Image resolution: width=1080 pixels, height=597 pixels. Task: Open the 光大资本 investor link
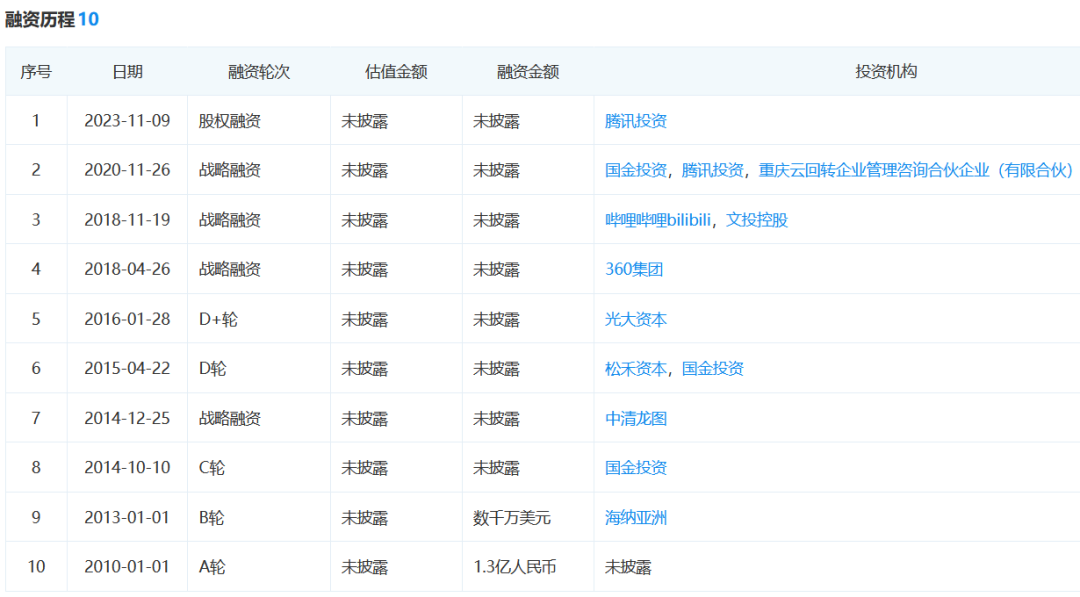pos(636,319)
